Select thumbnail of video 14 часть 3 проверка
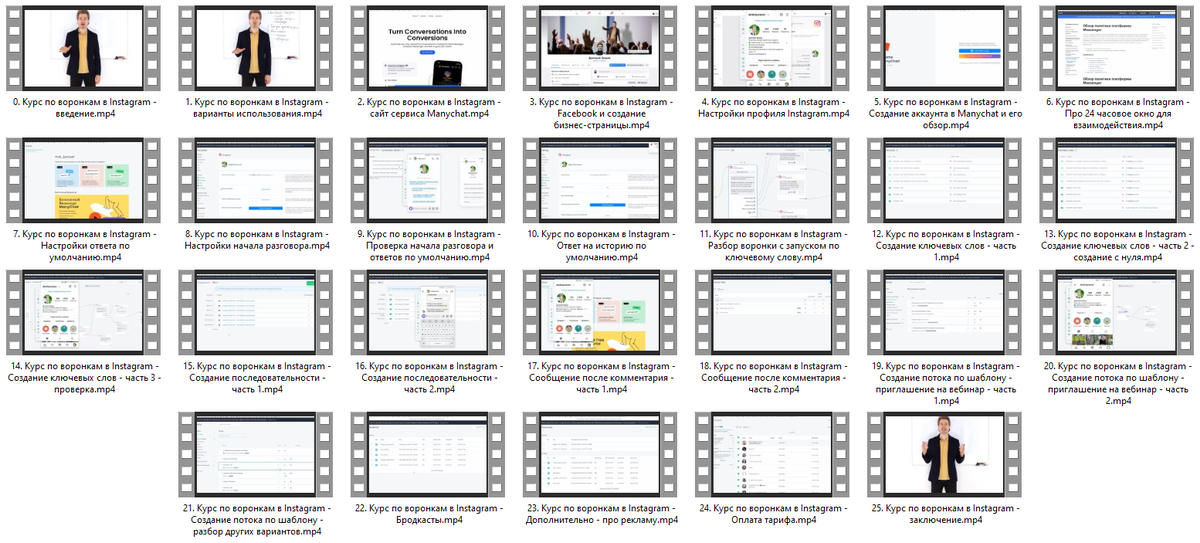 (82, 311)
